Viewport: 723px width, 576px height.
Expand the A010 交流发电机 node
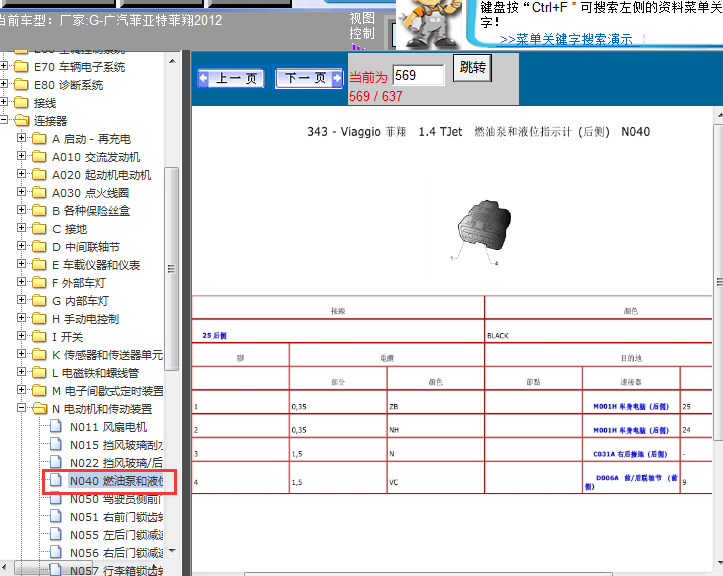(x=21, y=156)
